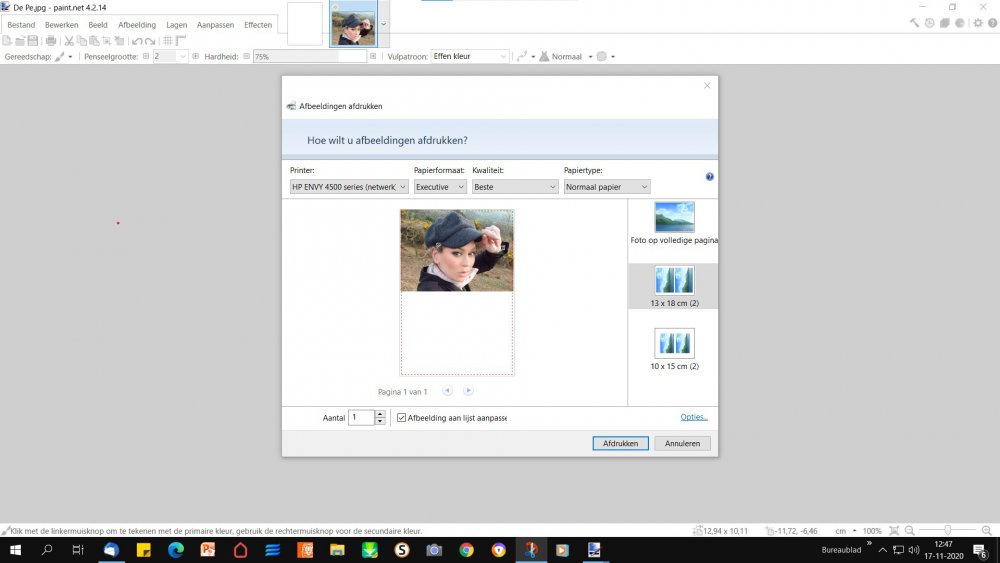The image size is (1000, 563).
Task: Expand the Gereedschap tool chooser dropdown
Action: pos(70,57)
